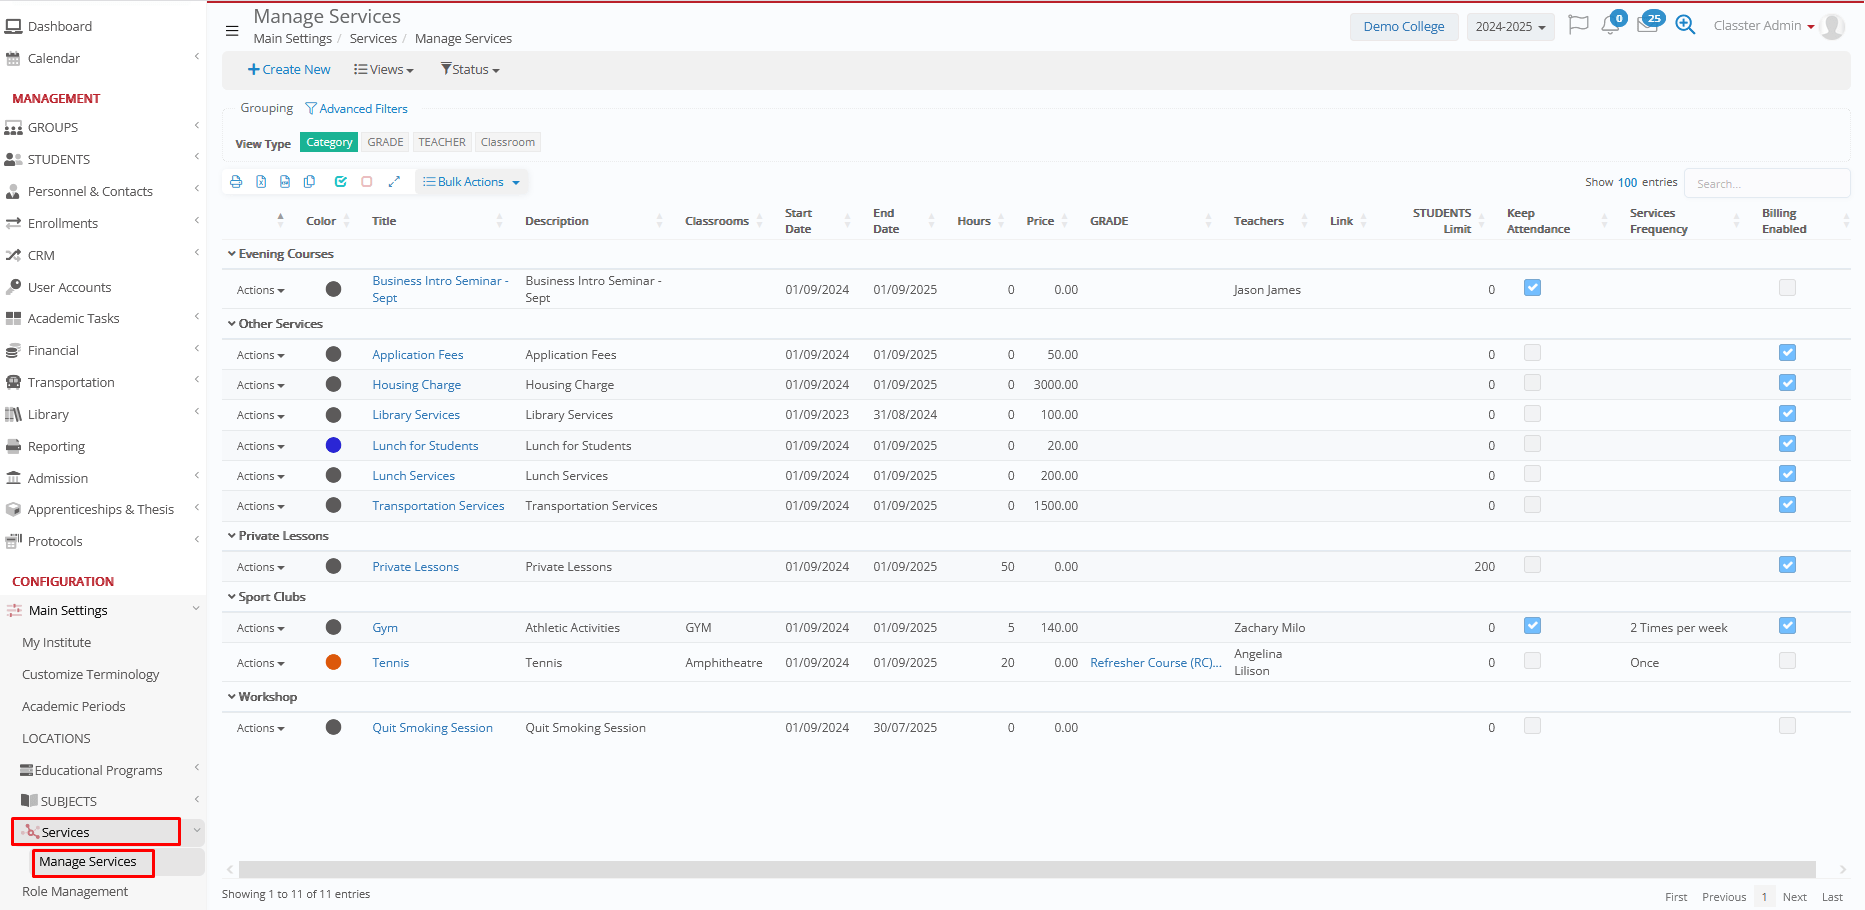1865x910 pixels.
Task: Toggle the hamburger sidebar menu
Action: (232, 31)
